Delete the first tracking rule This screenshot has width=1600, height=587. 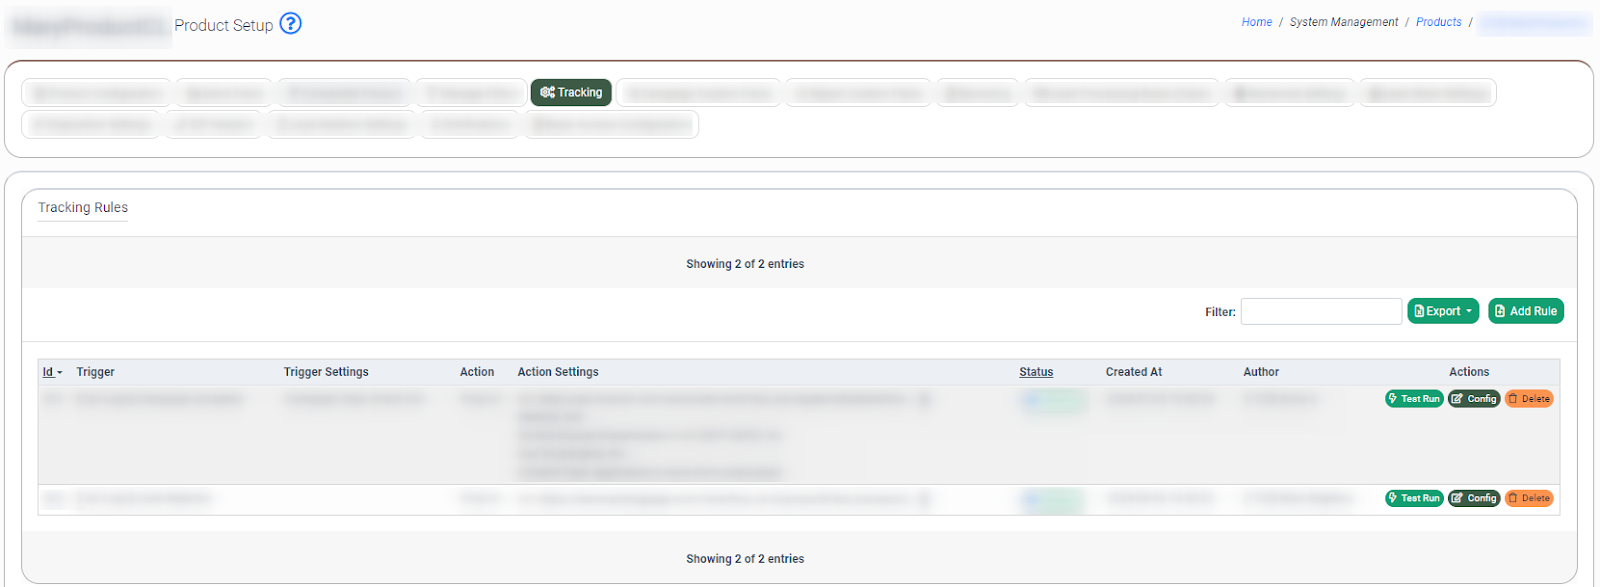click(x=1529, y=399)
